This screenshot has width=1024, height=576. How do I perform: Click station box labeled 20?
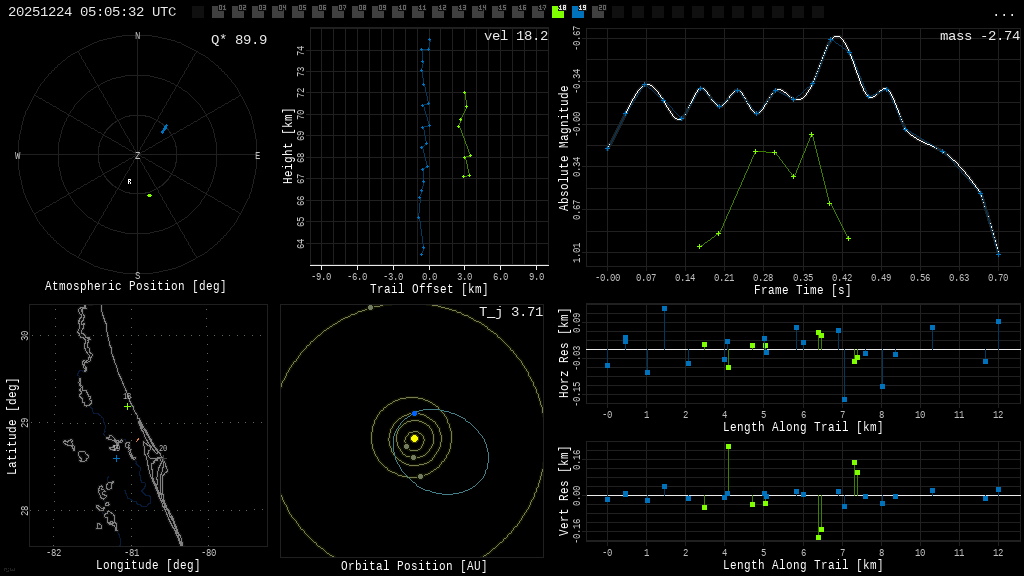(598, 12)
